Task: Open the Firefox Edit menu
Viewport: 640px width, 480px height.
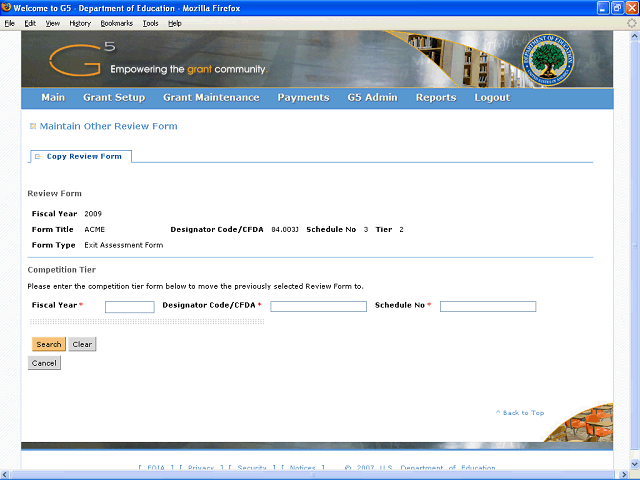Action: 30,23
